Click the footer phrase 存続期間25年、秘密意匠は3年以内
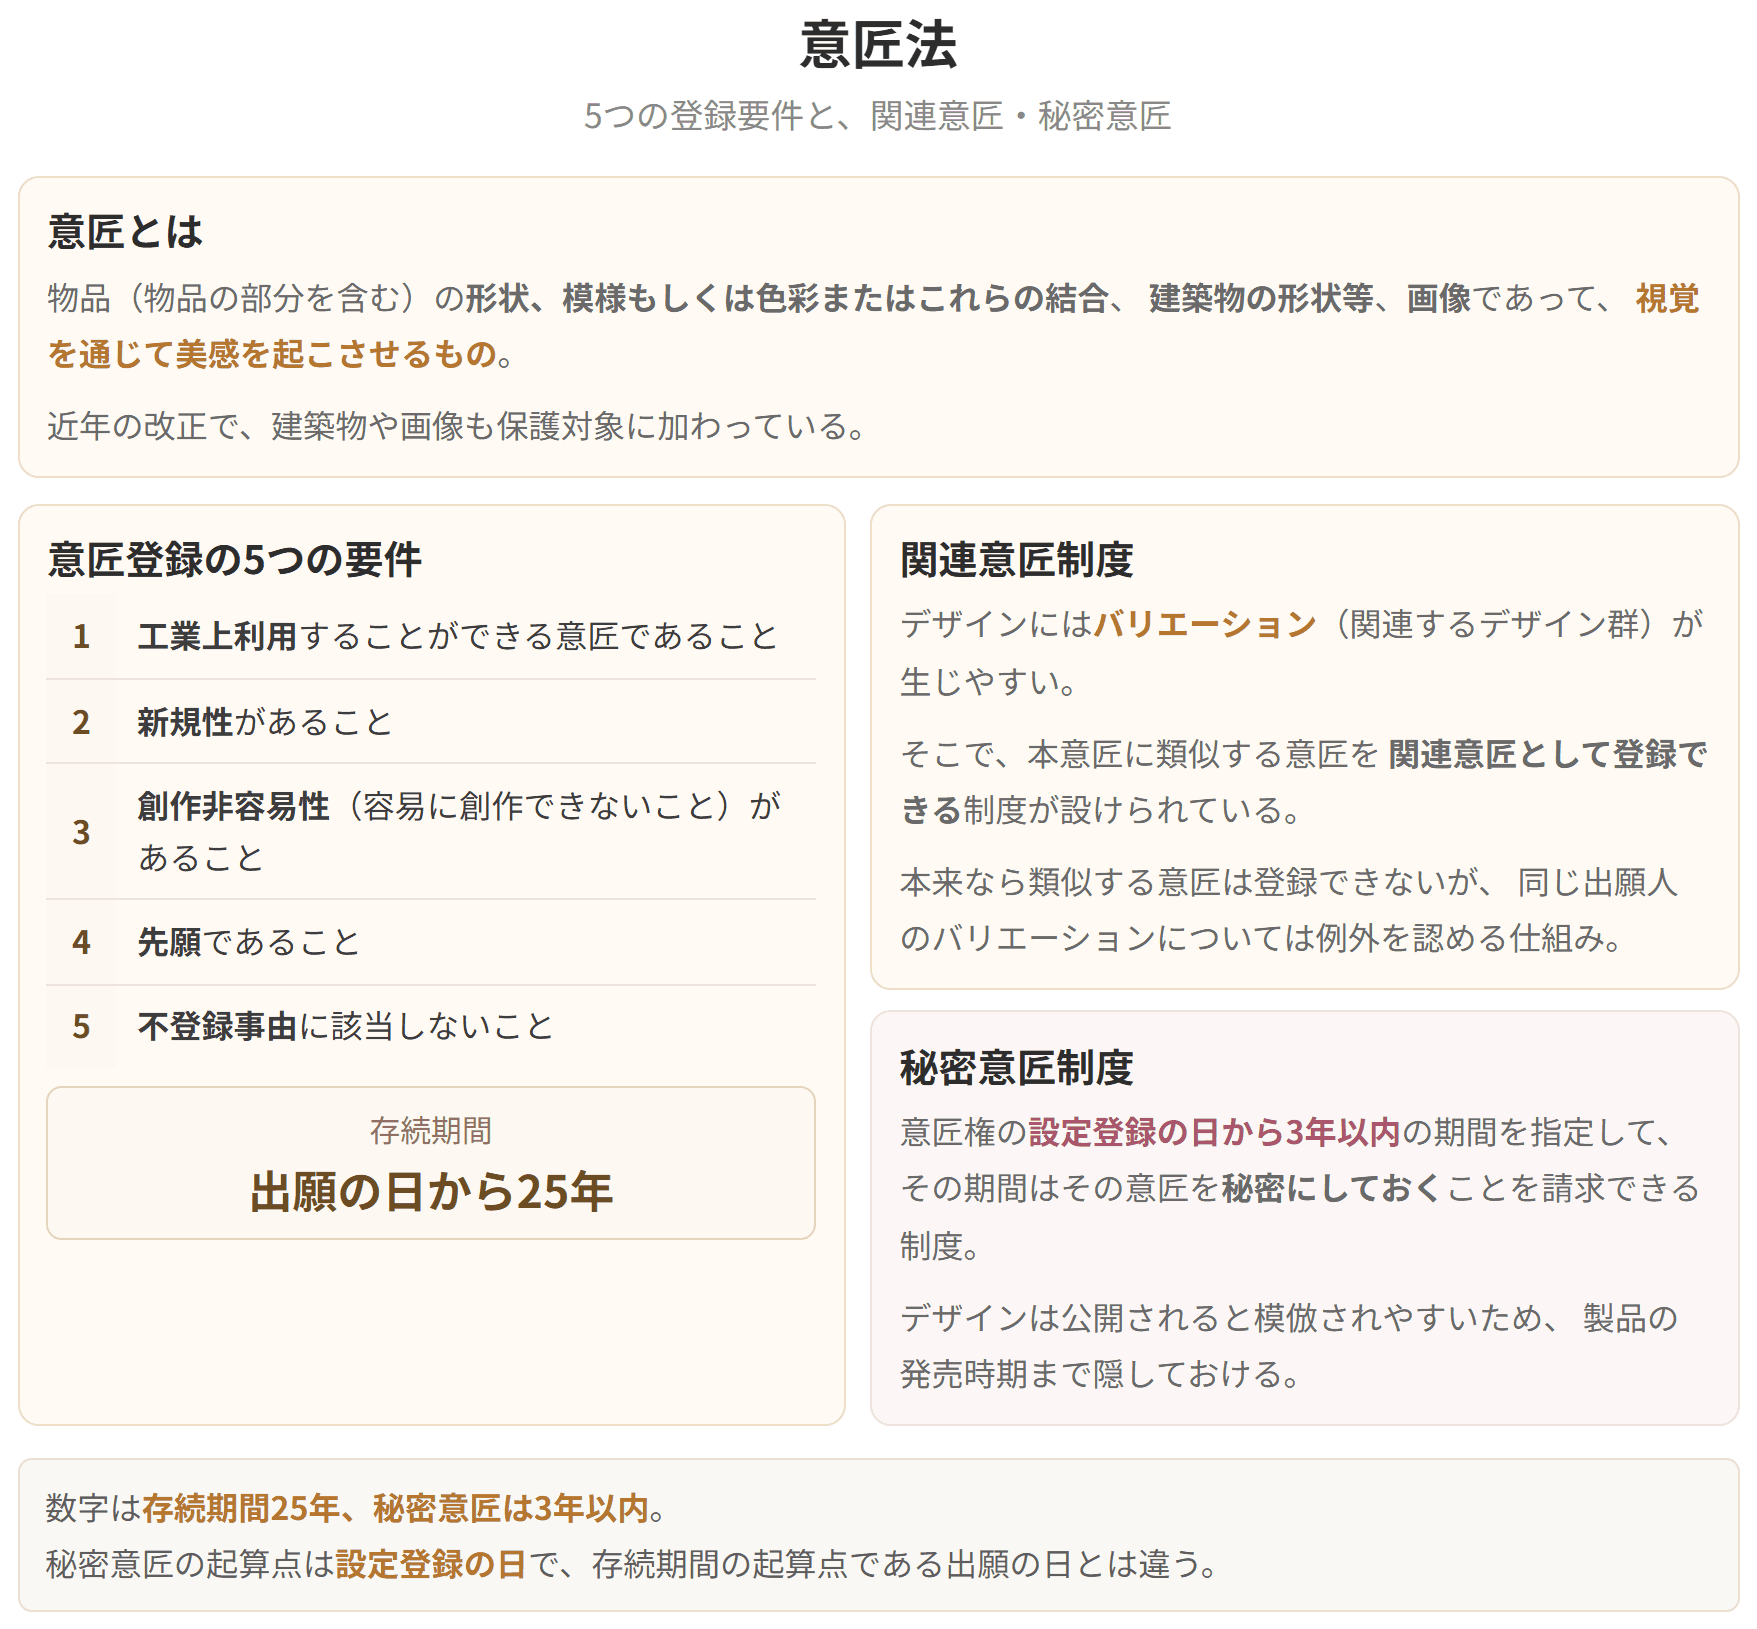1757x1629 pixels. click(395, 1508)
